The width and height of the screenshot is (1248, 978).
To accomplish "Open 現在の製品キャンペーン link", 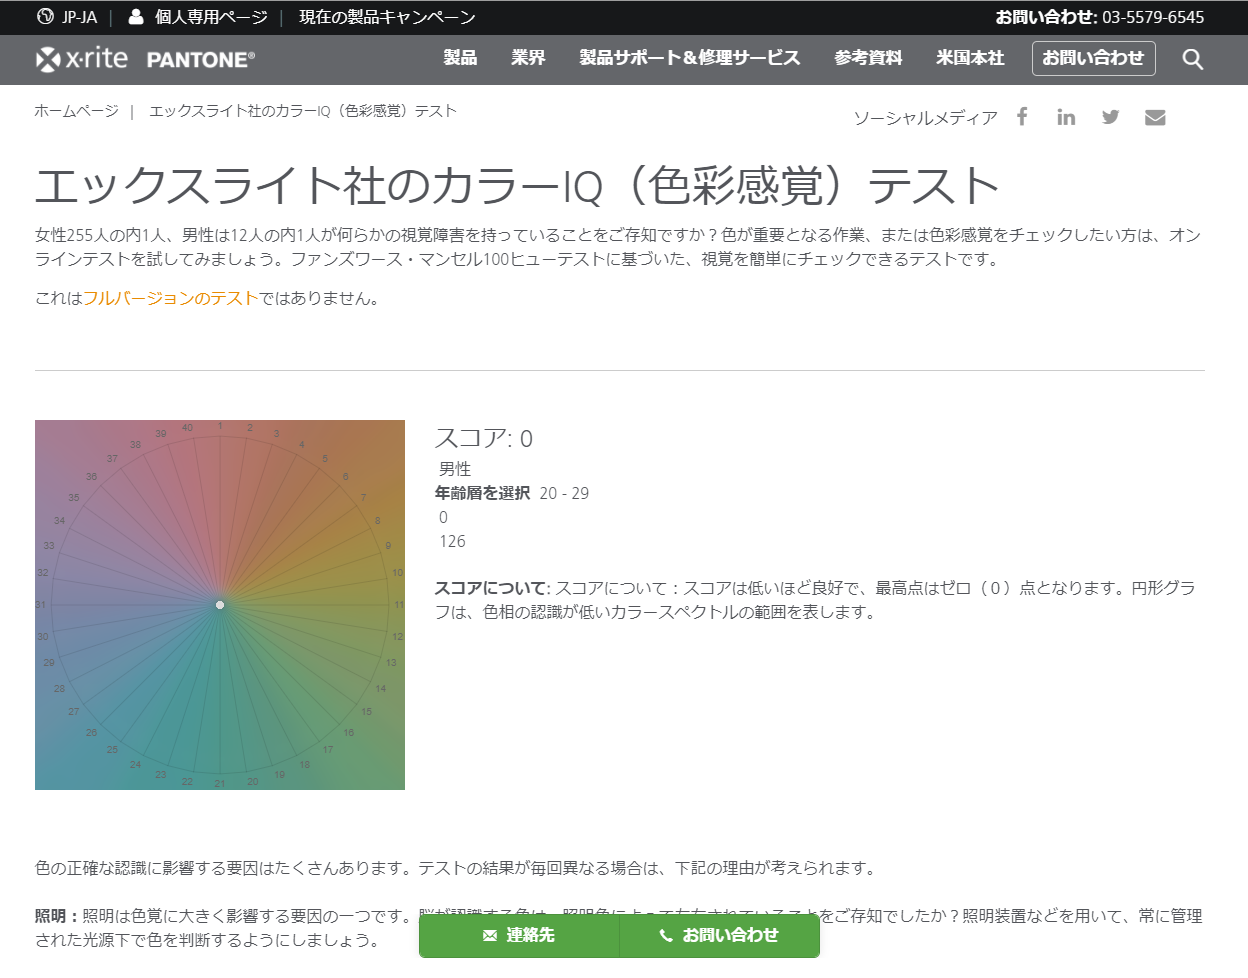I will [387, 17].
